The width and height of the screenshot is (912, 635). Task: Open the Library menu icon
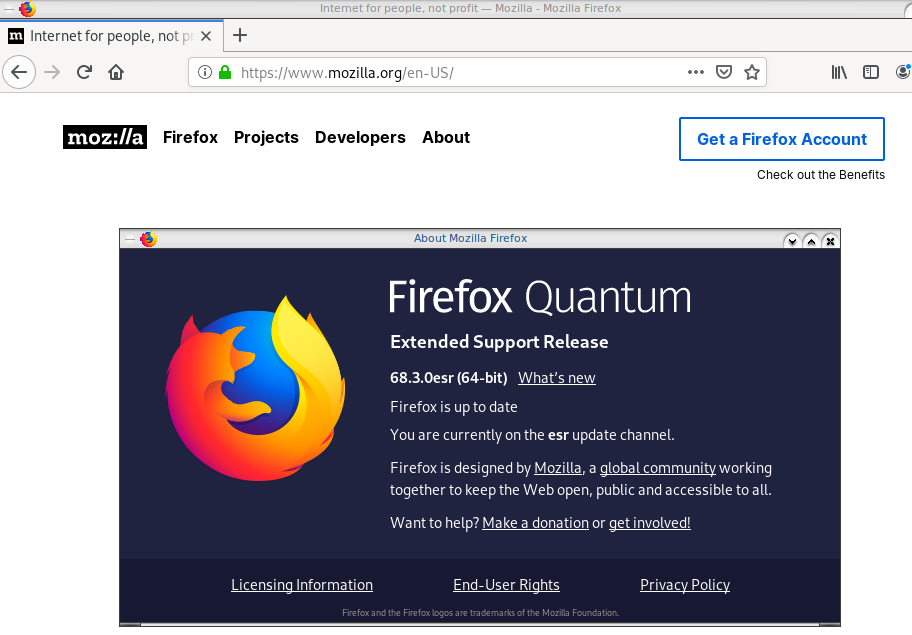pyautogui.click(x=839, y=71)
